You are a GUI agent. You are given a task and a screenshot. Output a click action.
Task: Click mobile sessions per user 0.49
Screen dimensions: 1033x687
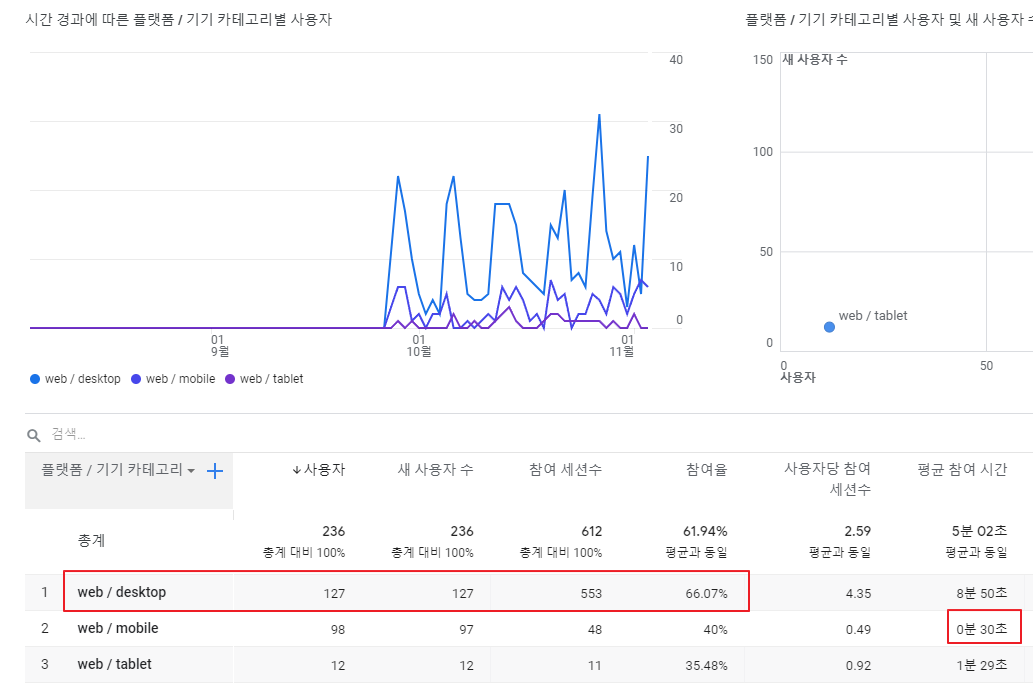pos(858,630)
